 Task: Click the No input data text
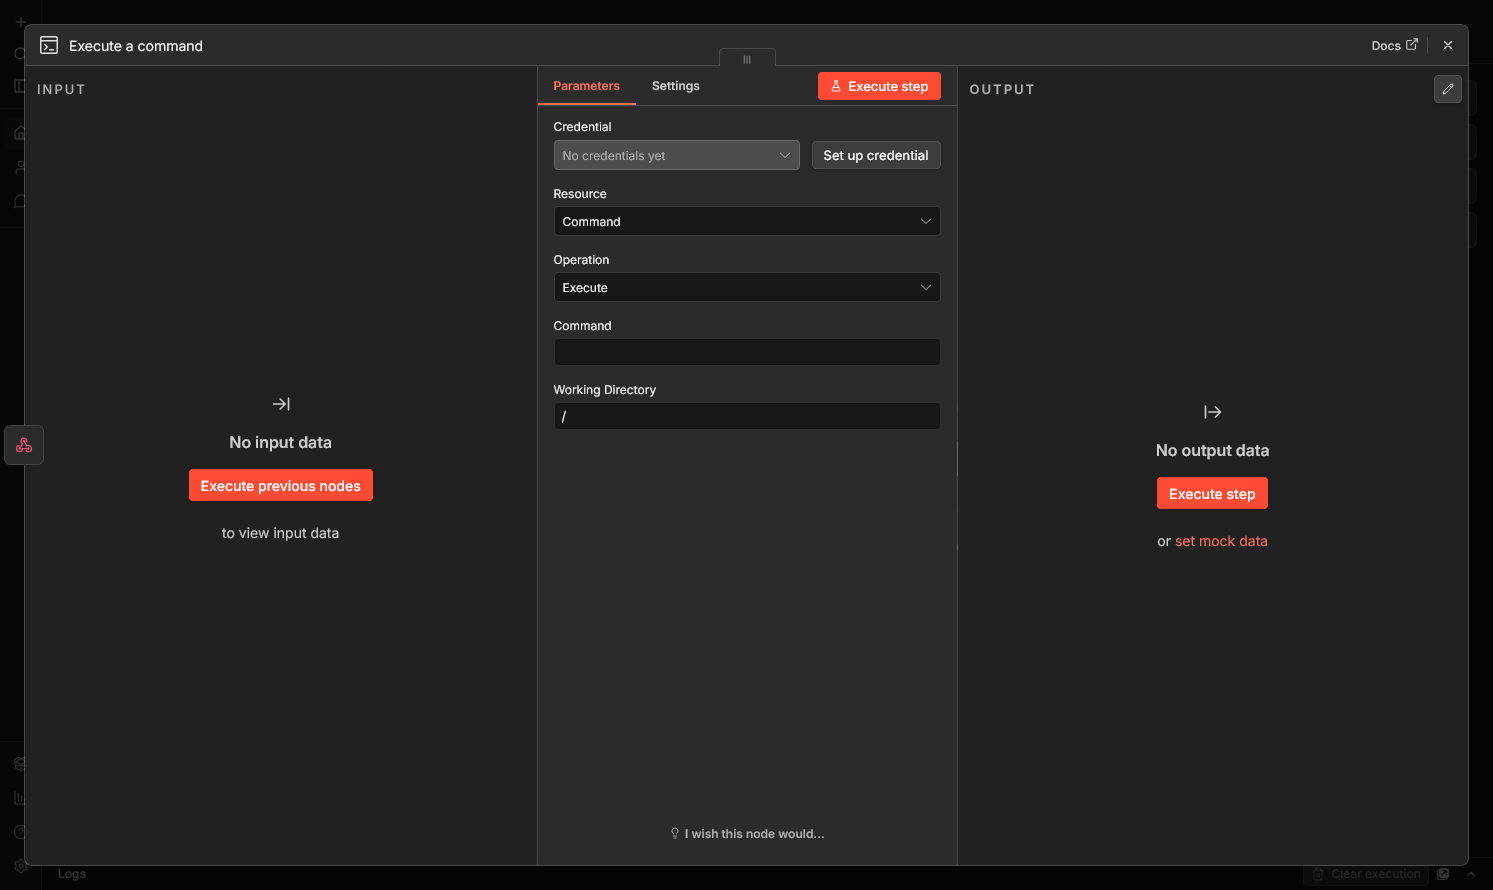coord(280,442)
